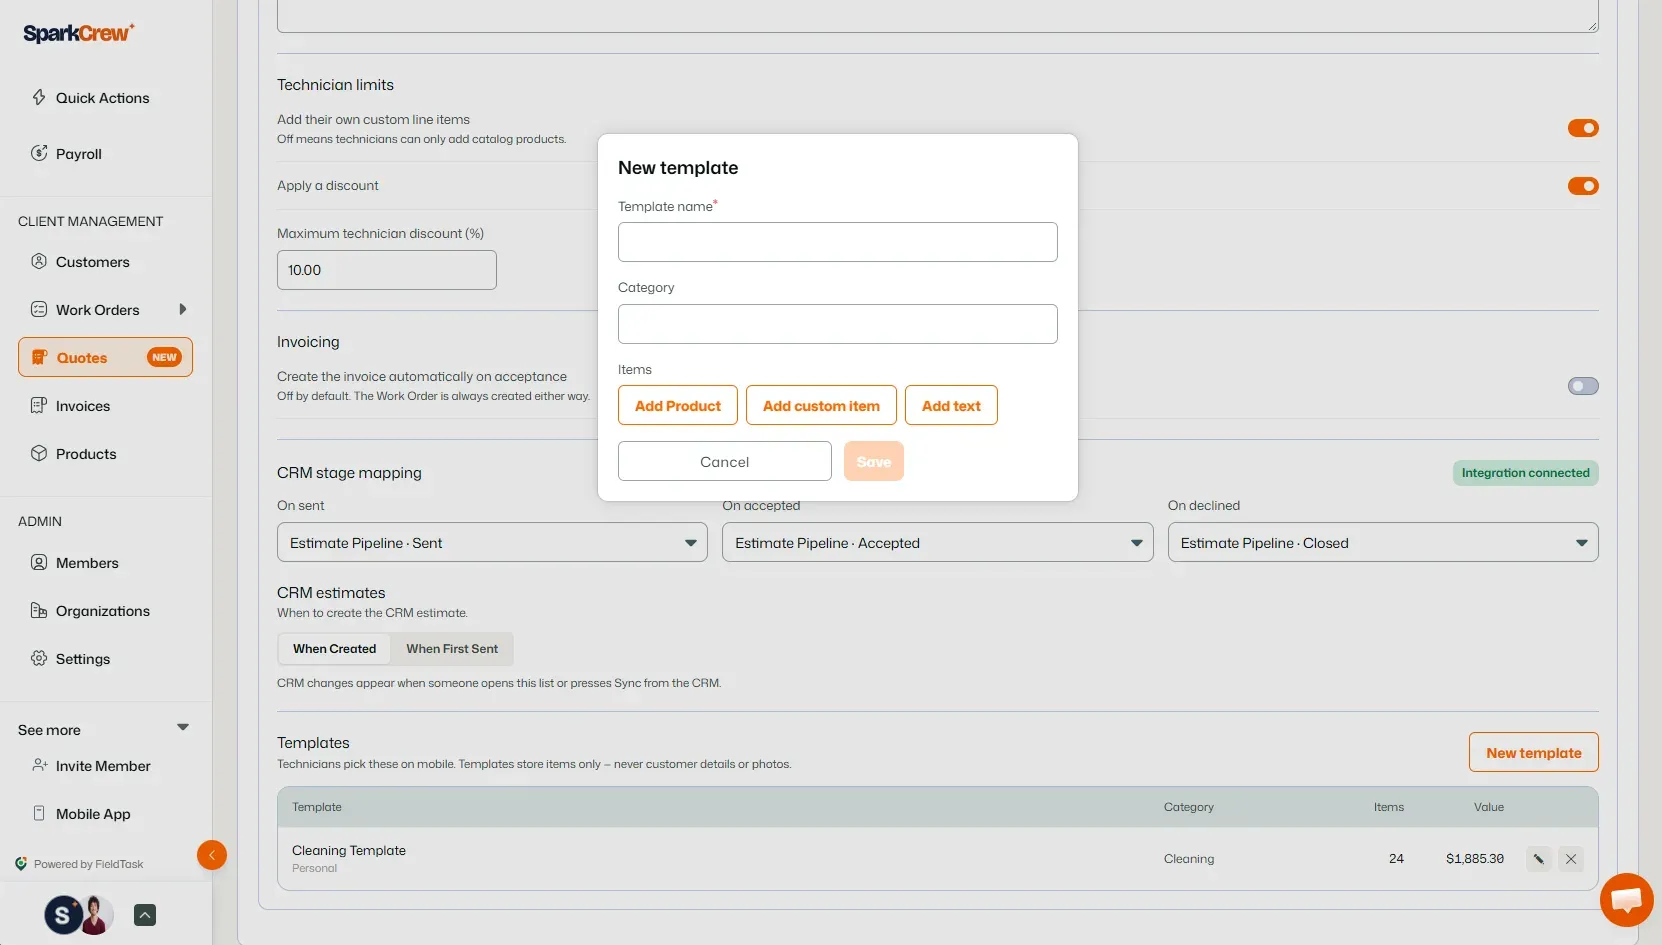
Task: Enable automatic invoice creation on acceptance
Action: click(1583, 386)
